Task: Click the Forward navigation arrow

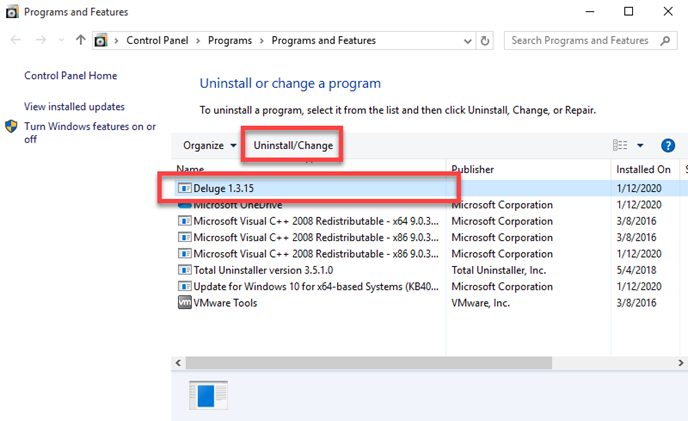Action: 41,40
